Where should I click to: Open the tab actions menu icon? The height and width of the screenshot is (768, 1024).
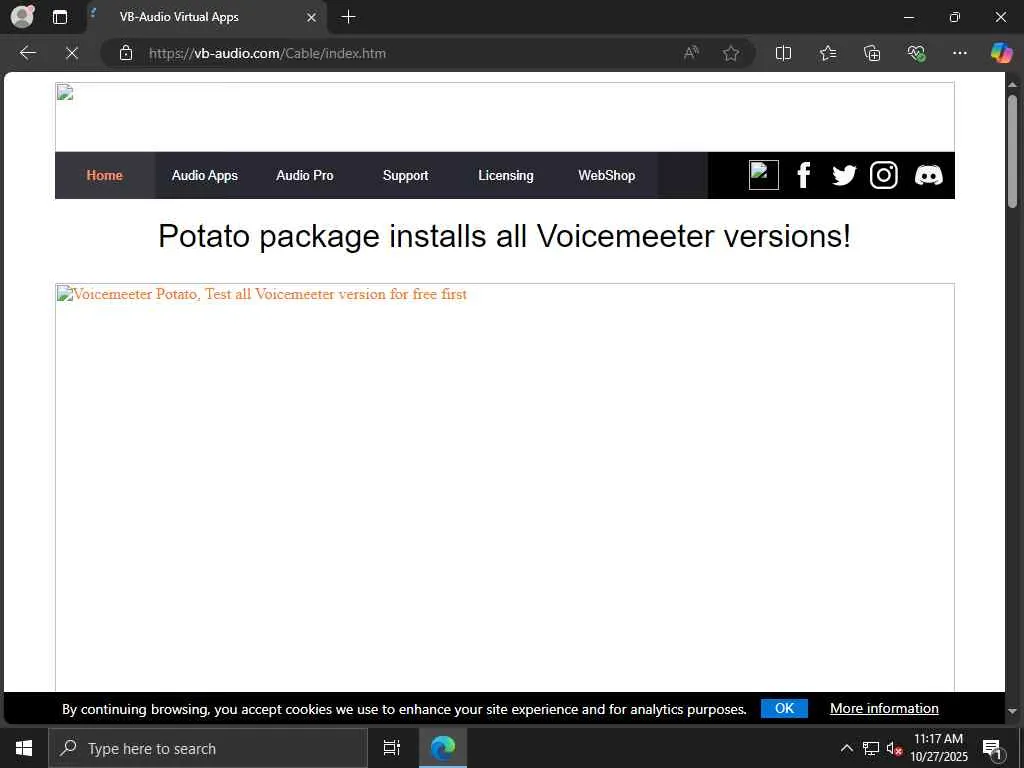59,17
